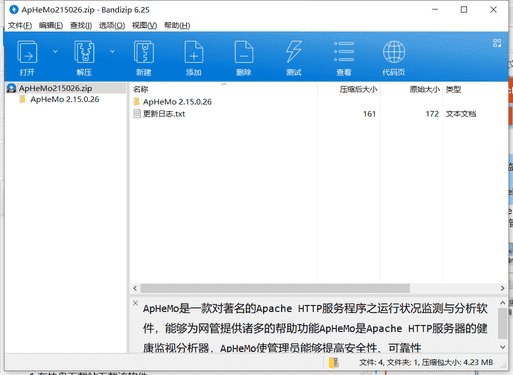The image size is (513, 375).
Task: Maximize the Bandizip window
Action: coord(464,10)
